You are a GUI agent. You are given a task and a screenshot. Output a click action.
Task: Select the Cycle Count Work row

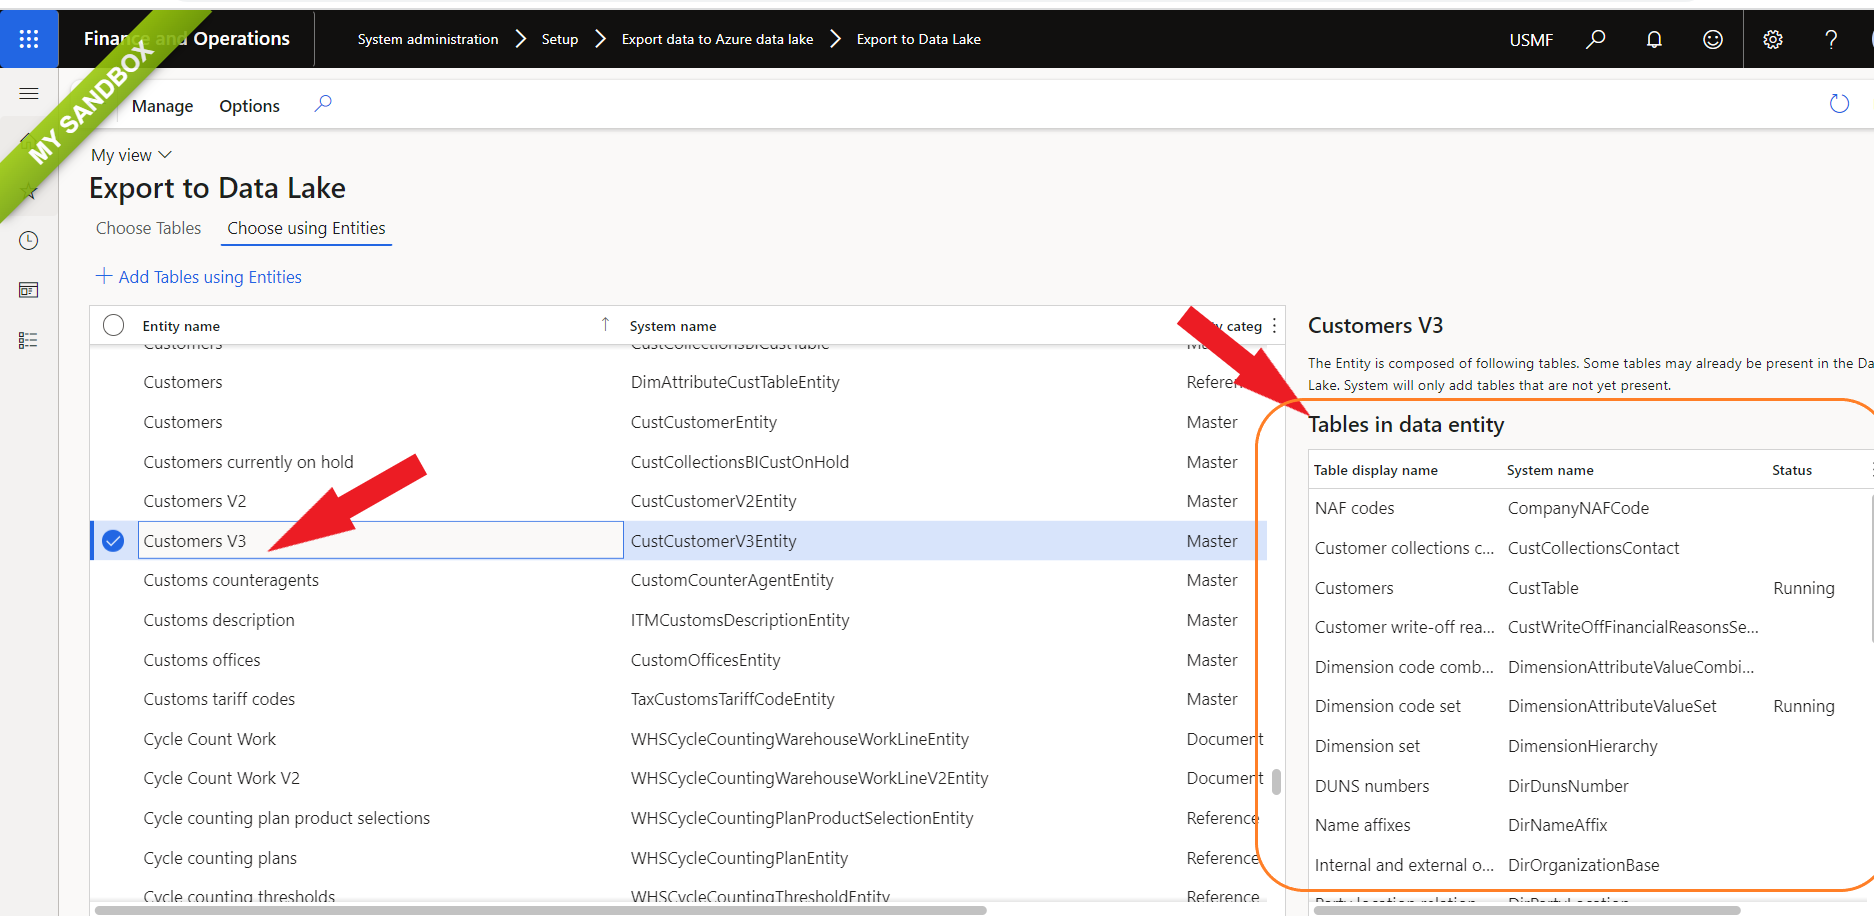[678, 739]
